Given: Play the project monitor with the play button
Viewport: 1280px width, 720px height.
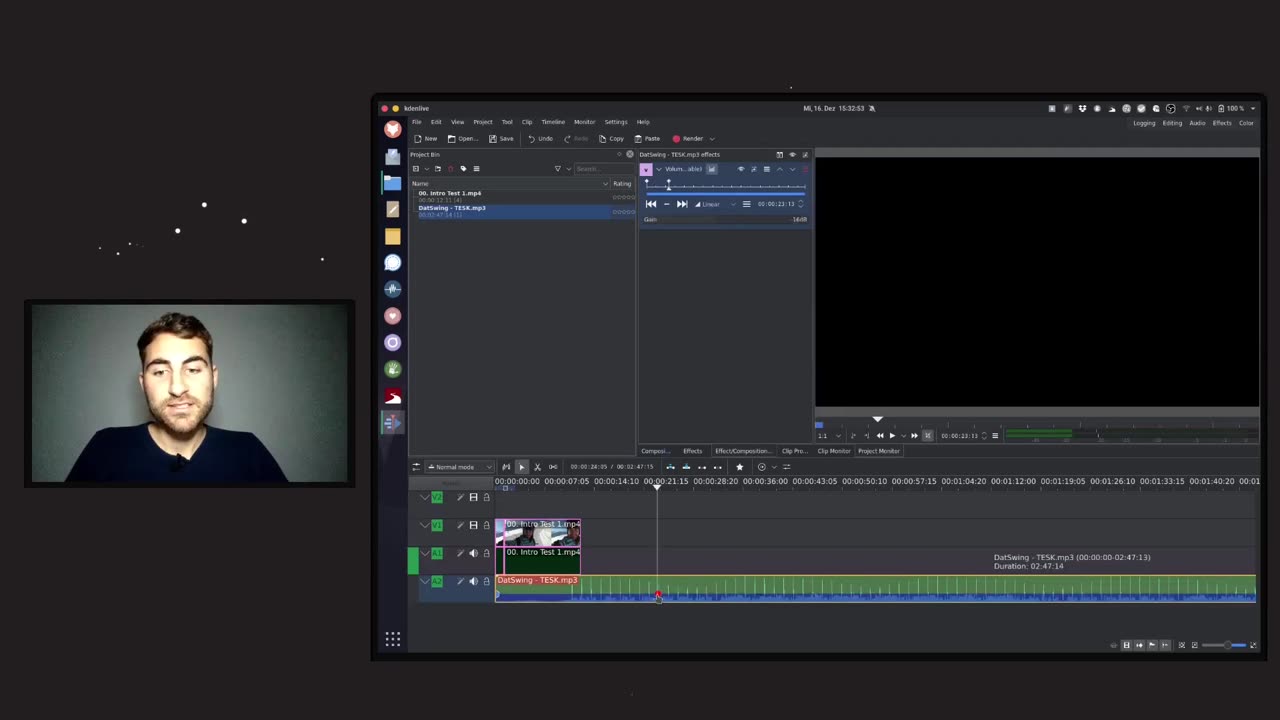Looking at the screenshot, I should pyautogui.click(x=892, y=436).
